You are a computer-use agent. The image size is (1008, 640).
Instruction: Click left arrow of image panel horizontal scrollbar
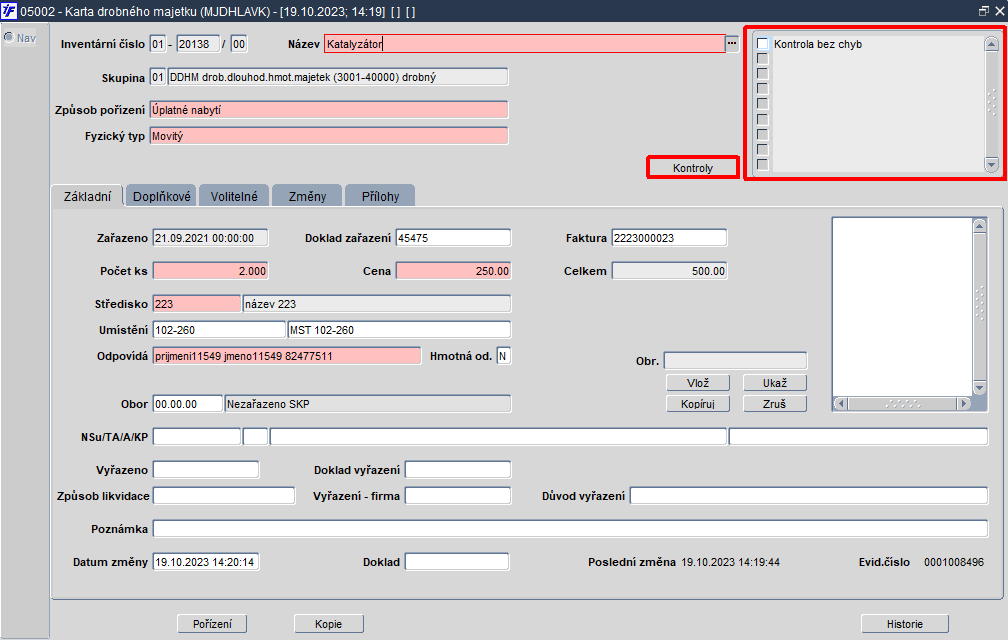click(x=841, y=404)
